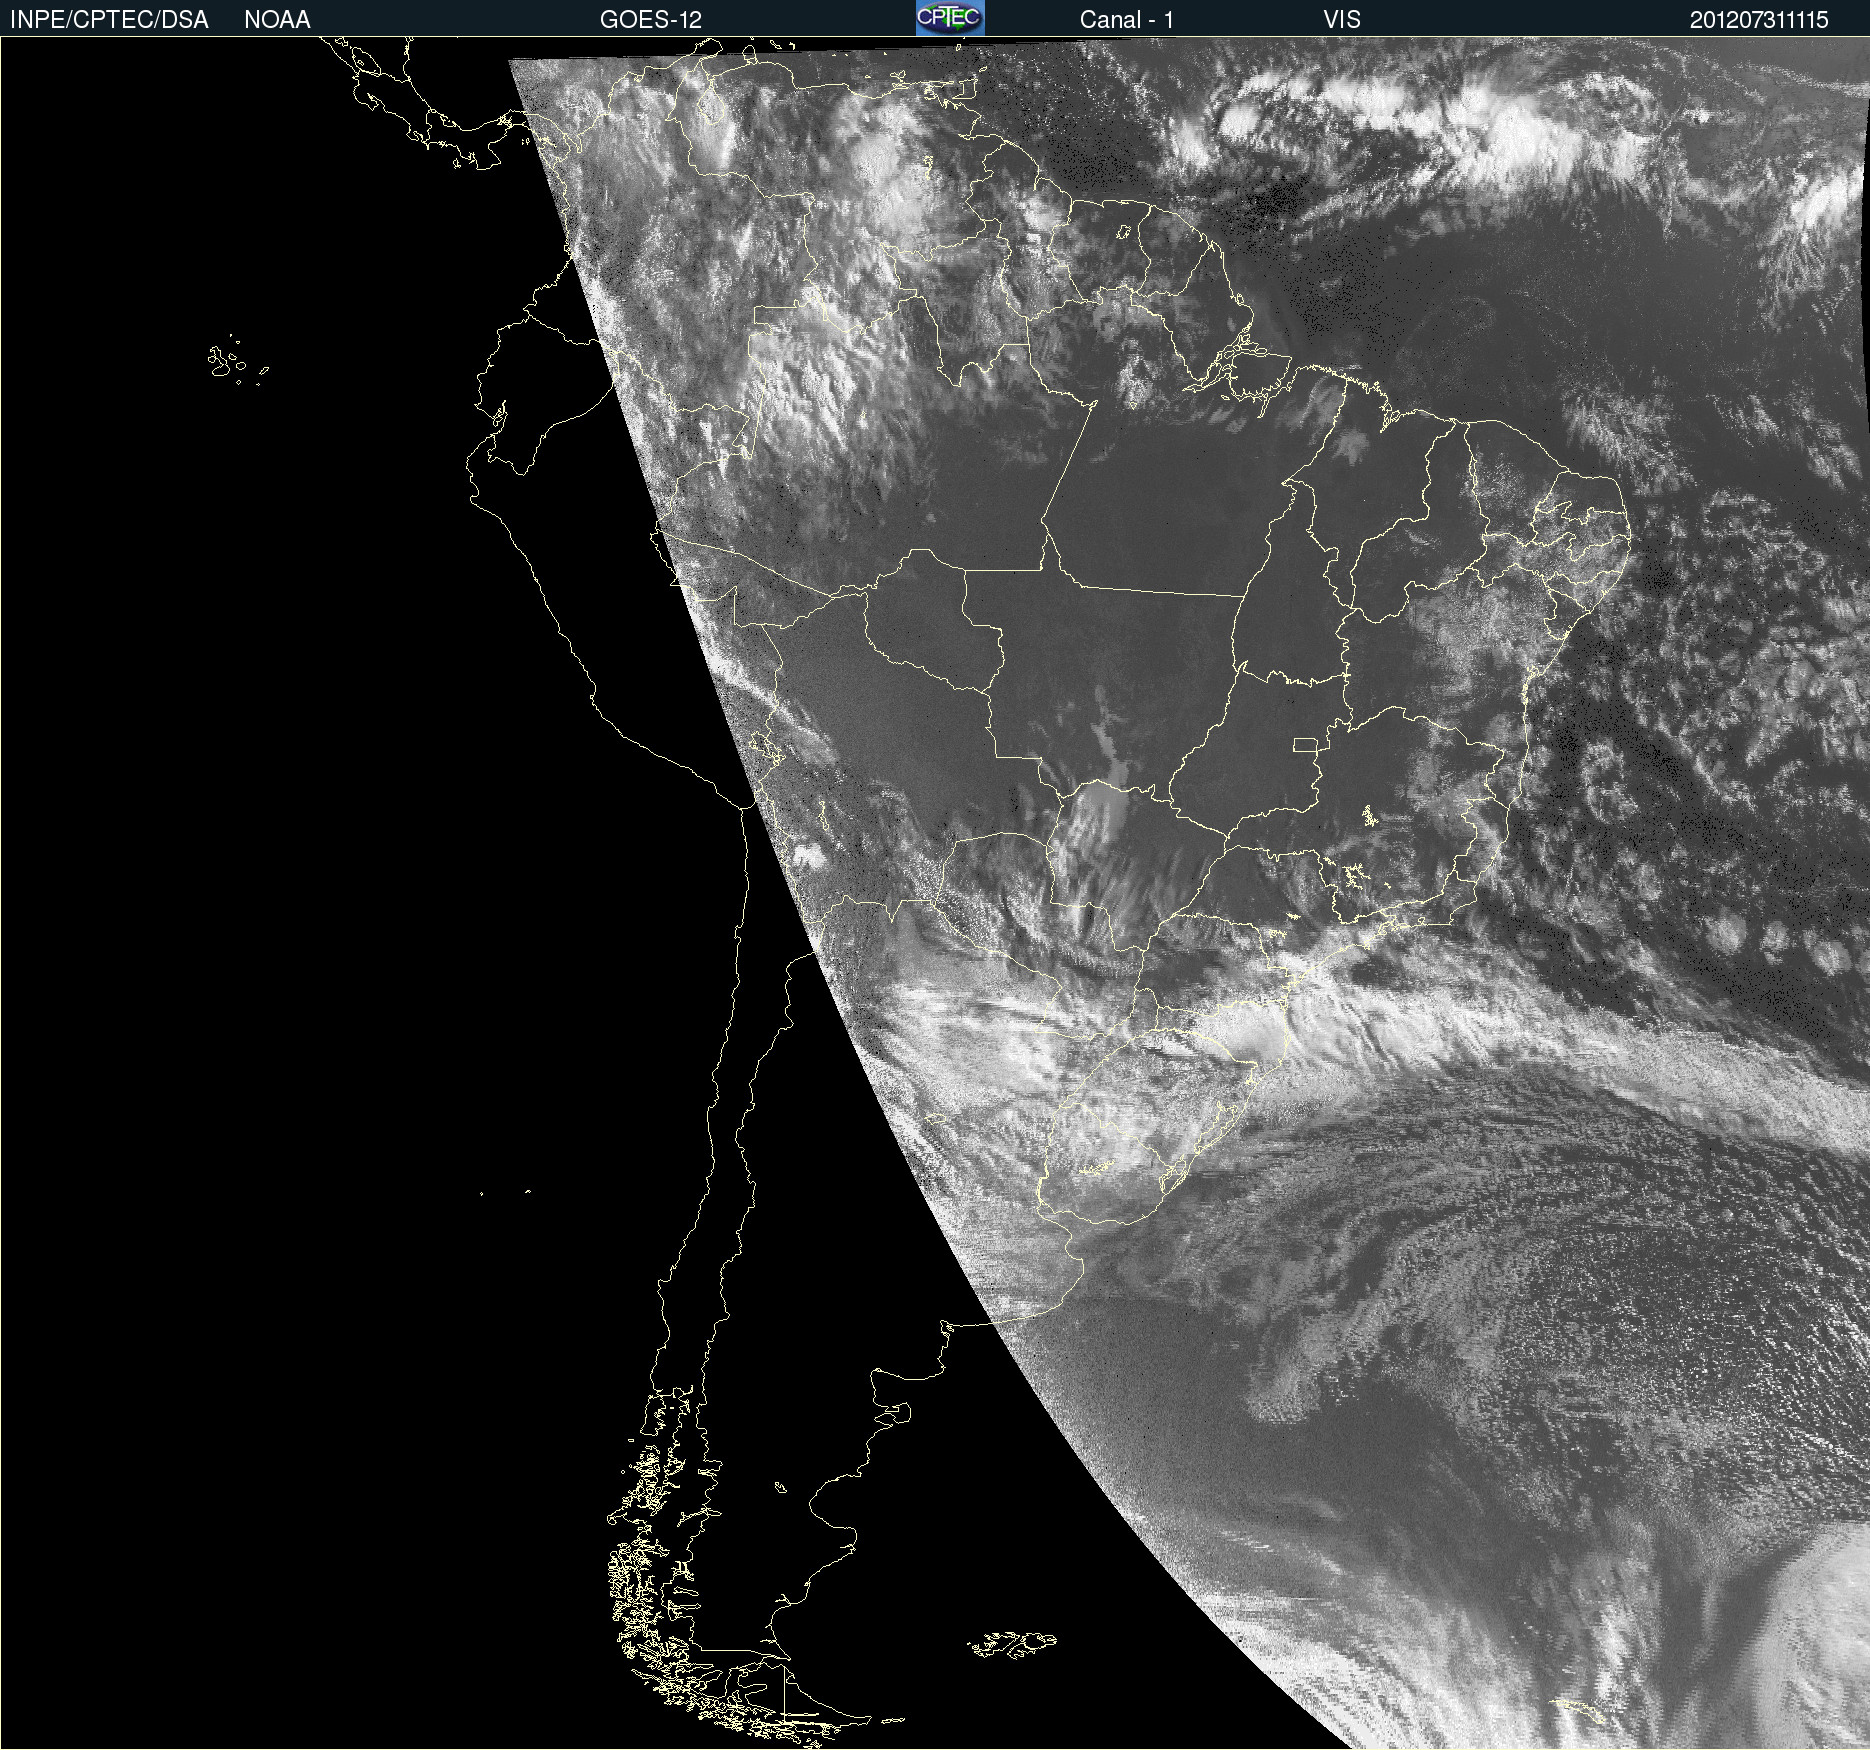Screen dimensions: 1870x1750
Task: Click the 'VIS' label in header
Action: point(1342,20)
